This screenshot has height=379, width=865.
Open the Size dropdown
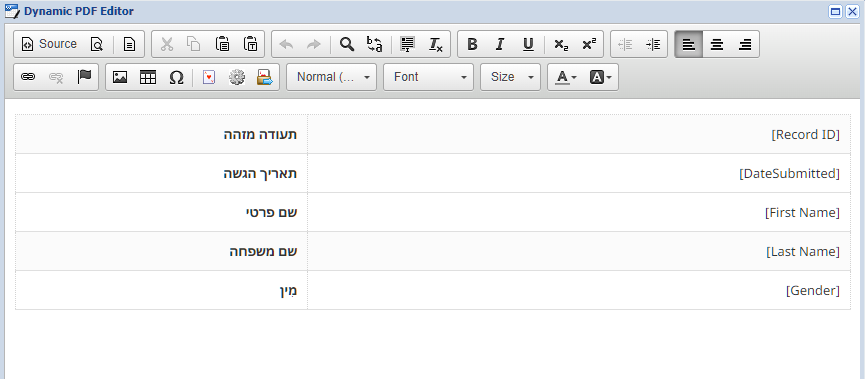click(510, 77)
